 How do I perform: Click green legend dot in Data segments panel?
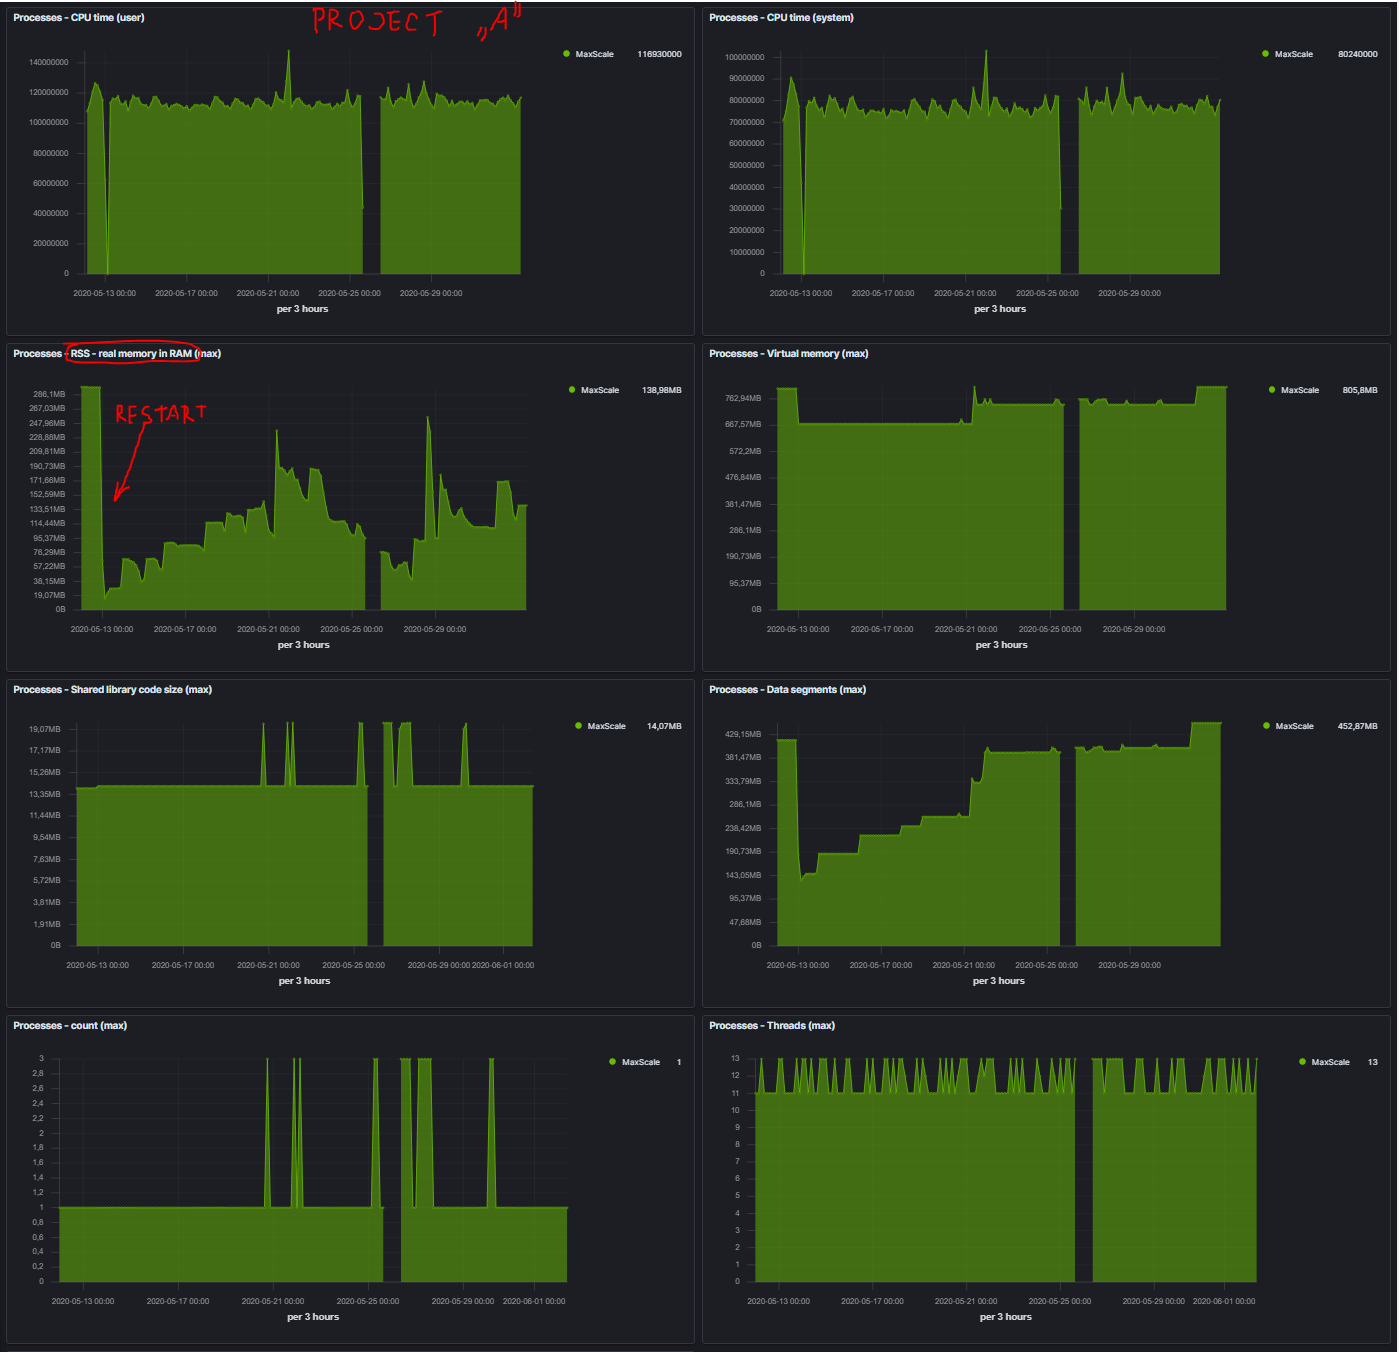1266,726
